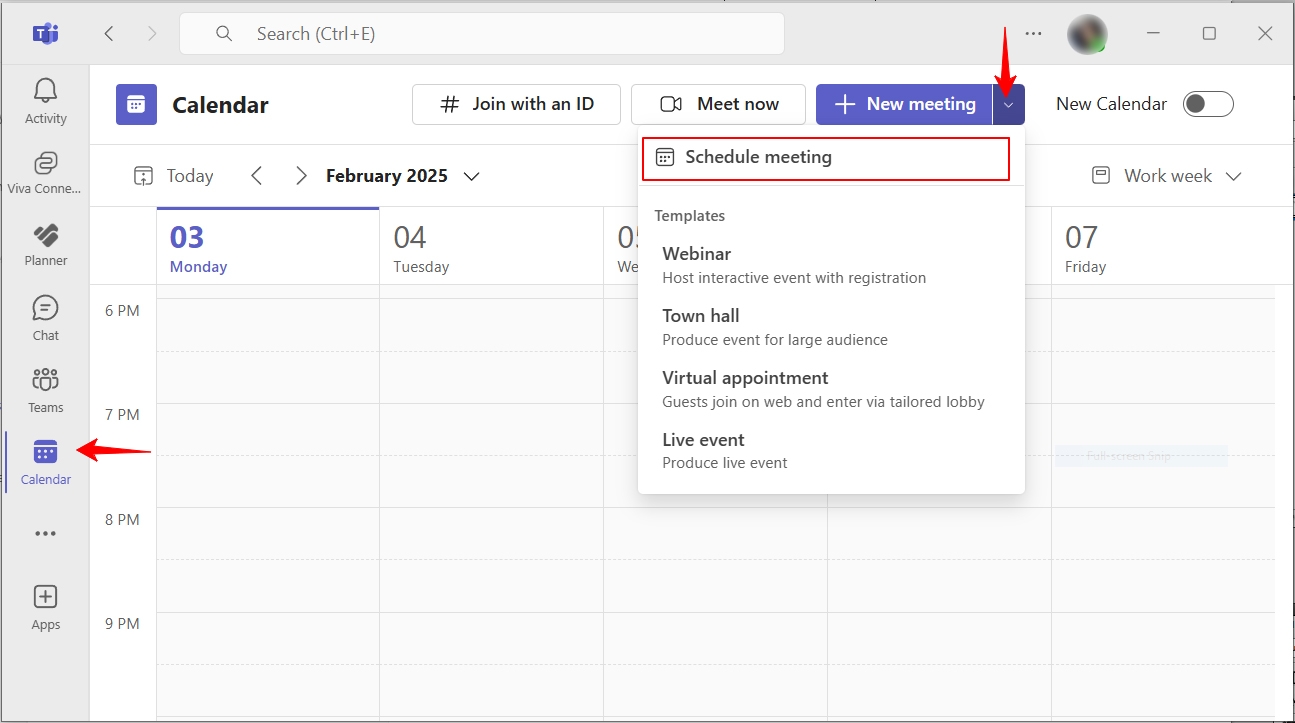Click the Microsoft Teams logo
1295x723 pixels.
(x=45, y=33)
